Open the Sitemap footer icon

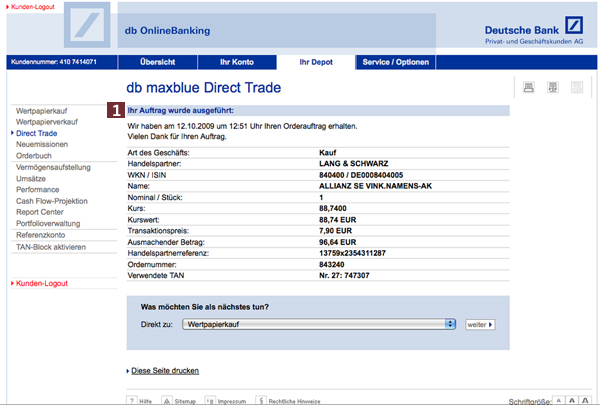pos(167,399)
